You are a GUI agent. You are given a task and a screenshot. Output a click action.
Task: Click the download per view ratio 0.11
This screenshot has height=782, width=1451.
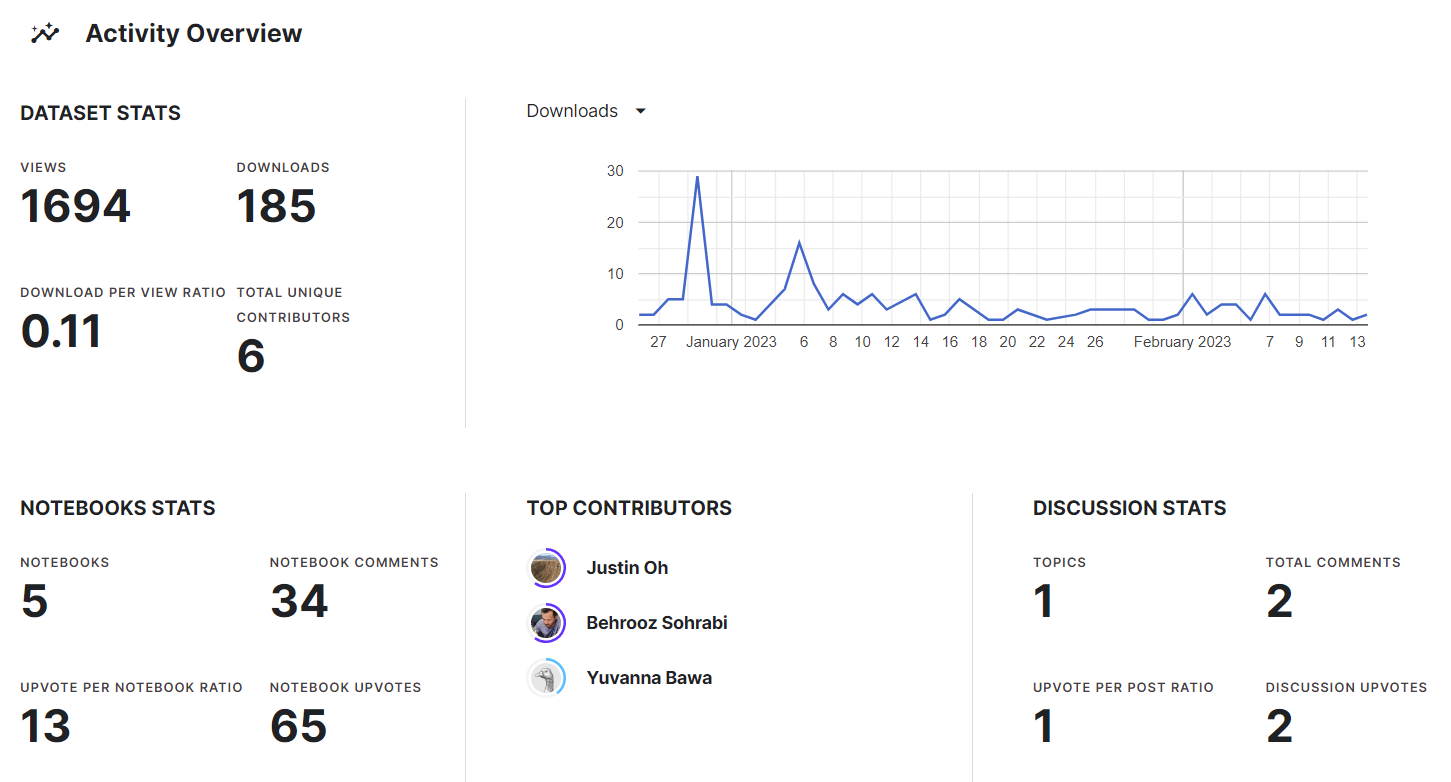pos(61,331)
